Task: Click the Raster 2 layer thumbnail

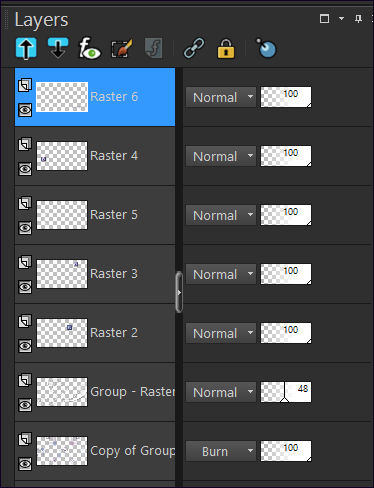Action: [x=62, y=333]
